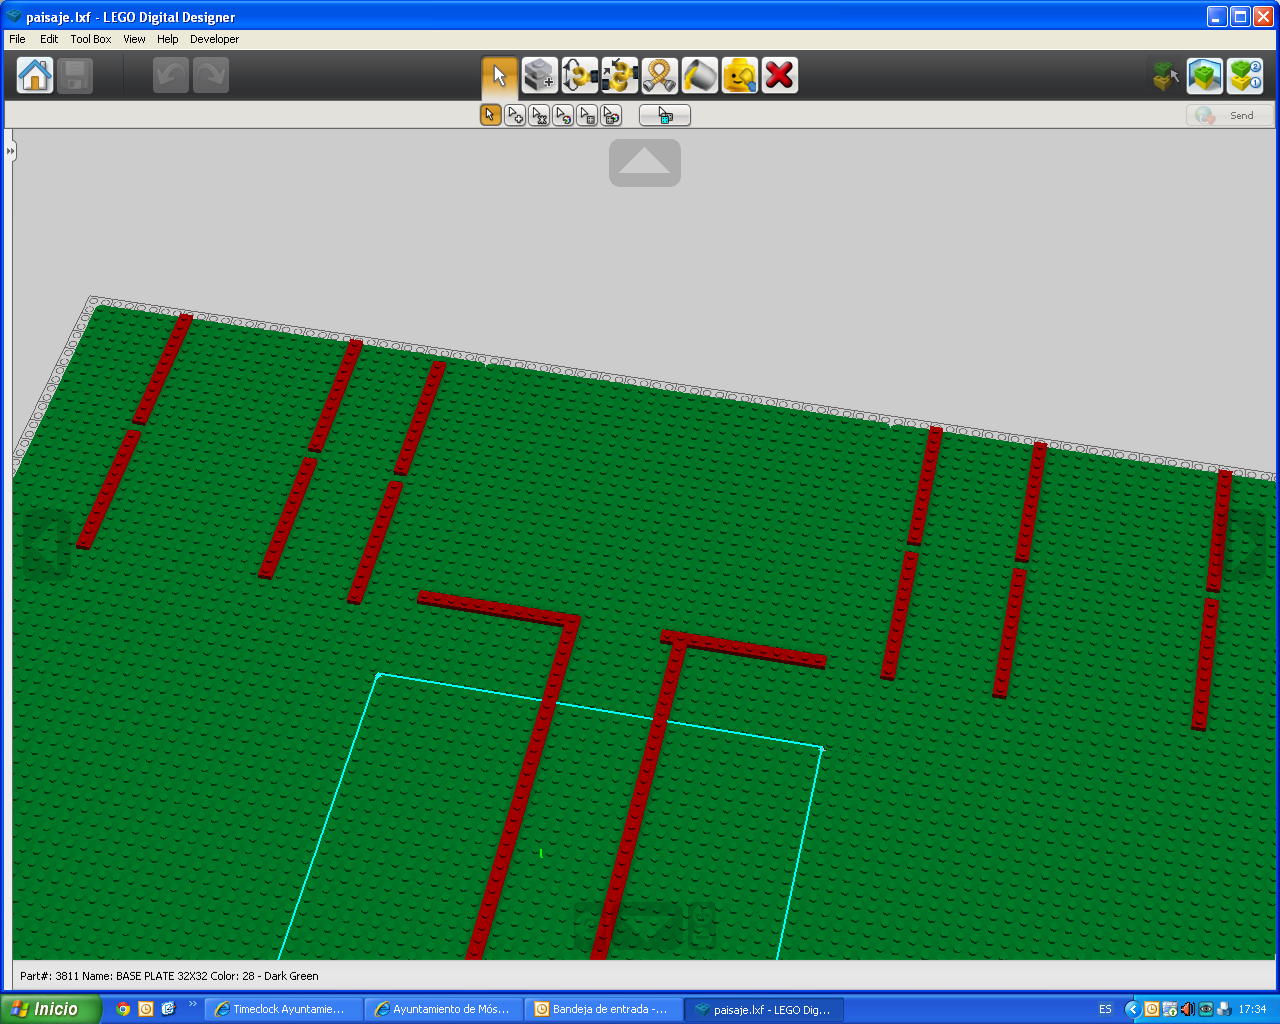
Task: Open the Tool Box menu
Action: [x=91, y=39]
